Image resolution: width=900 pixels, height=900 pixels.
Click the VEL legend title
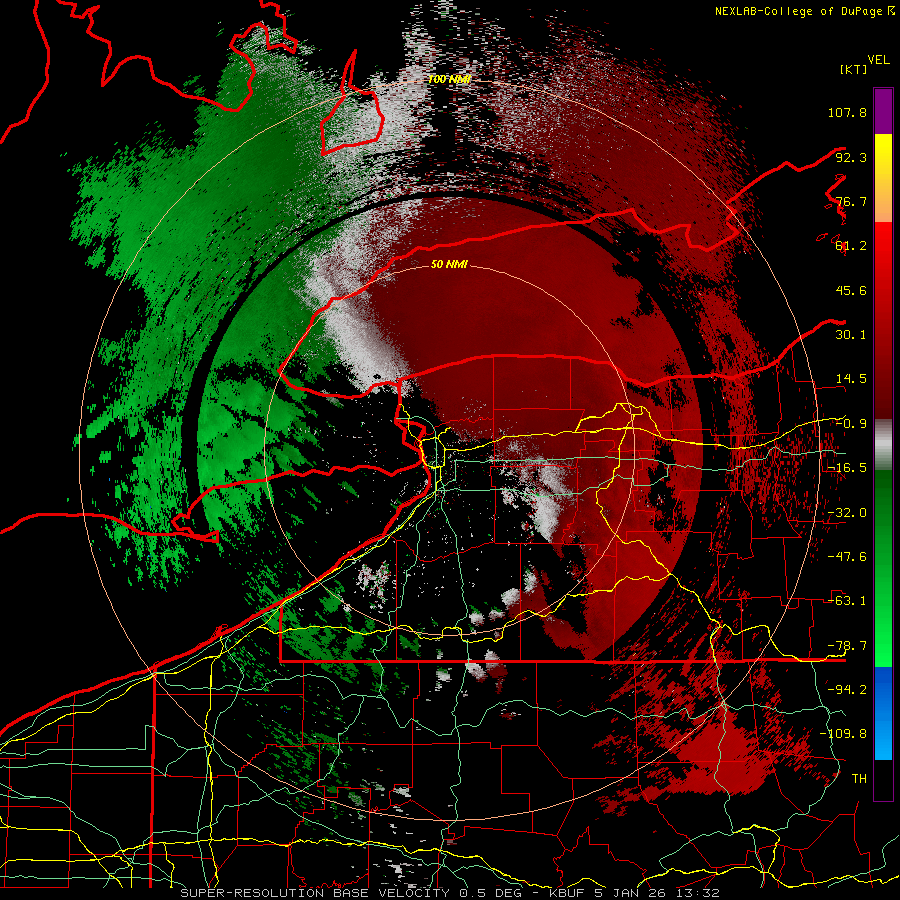point(878,60)
